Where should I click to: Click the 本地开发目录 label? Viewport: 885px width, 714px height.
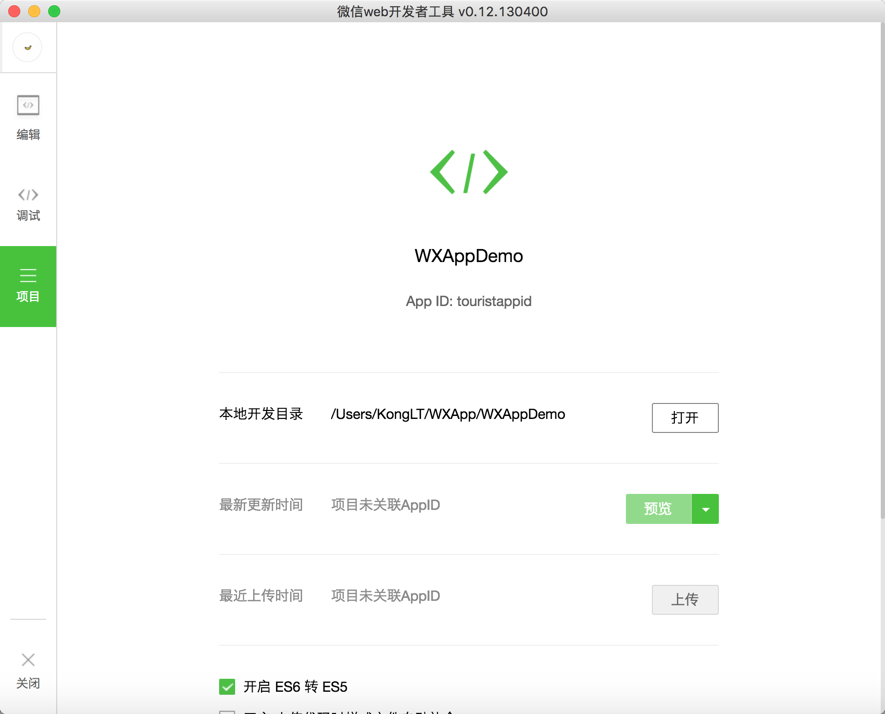pyautogui.click(x=261, y=414)
